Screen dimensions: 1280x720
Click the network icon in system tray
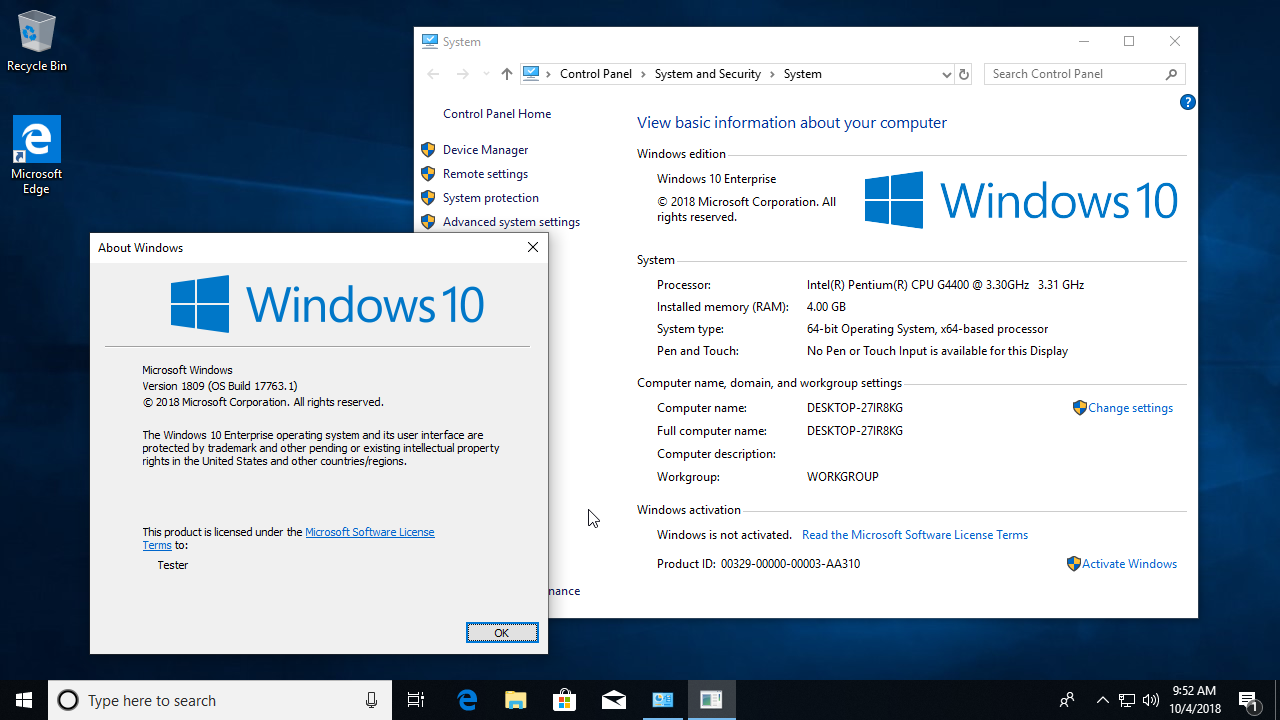click(x=1127, y=700)
